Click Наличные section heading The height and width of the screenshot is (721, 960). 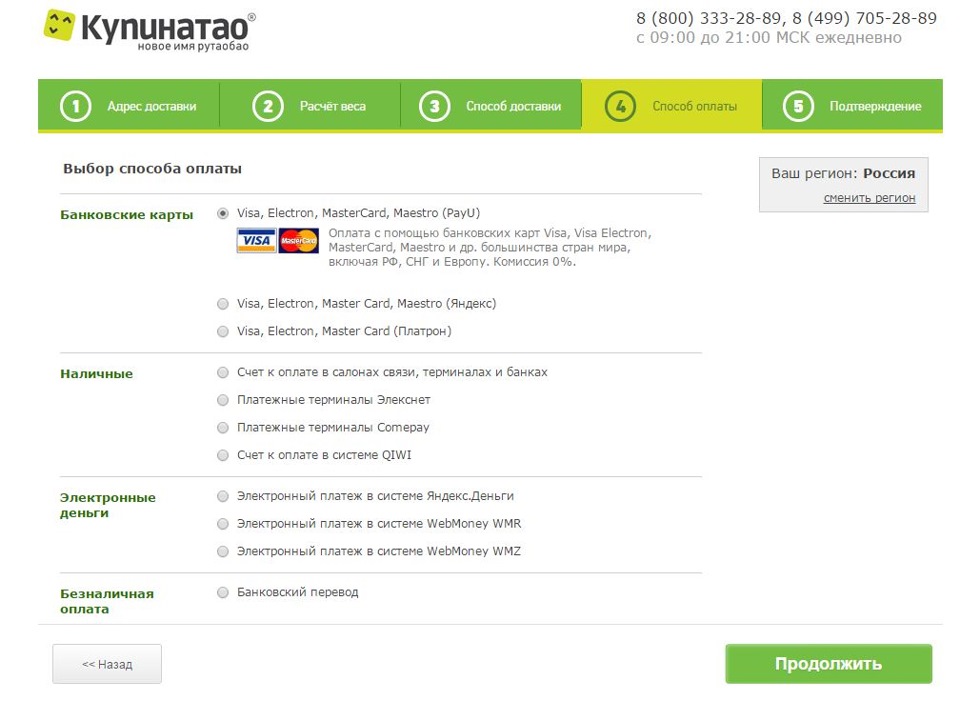96,374
